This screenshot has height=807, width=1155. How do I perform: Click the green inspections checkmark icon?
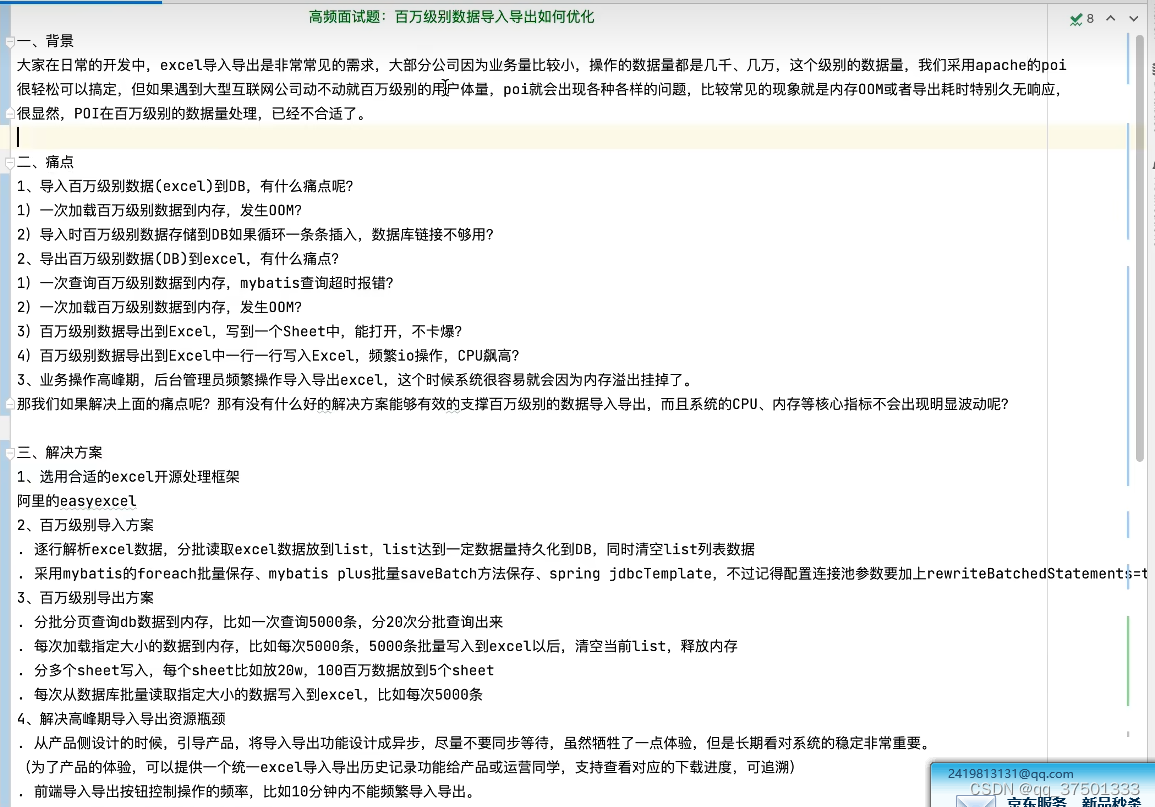(1075, 18)
